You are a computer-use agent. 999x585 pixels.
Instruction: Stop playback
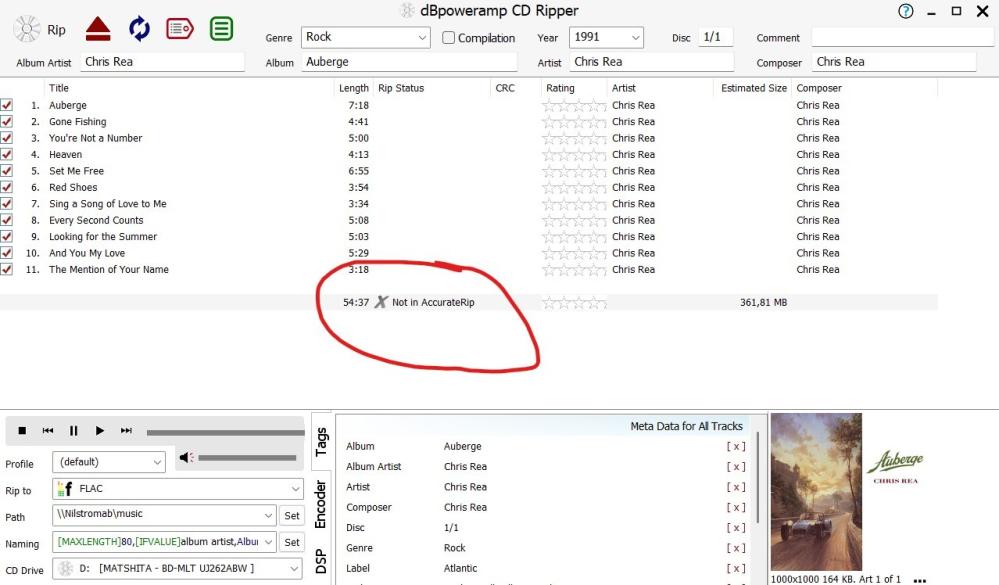(22, 431)
